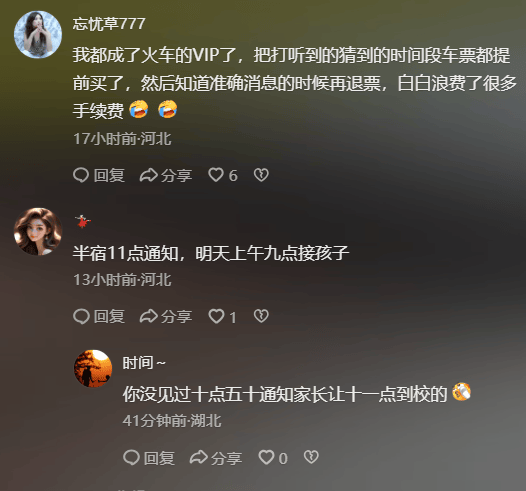This screenshot has height=491, width=526.
Task: Like the comment with 6 likes
Action: tap(223, 175)
